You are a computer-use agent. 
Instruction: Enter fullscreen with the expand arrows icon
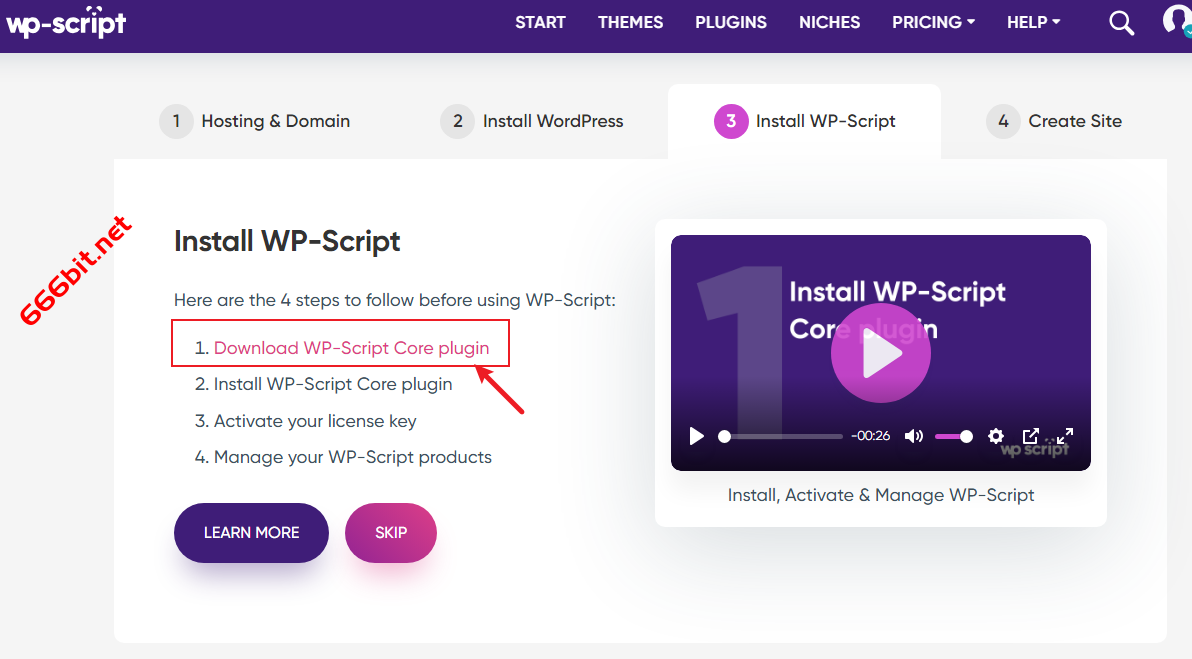pyautogui.click(x=1065, y=436)
